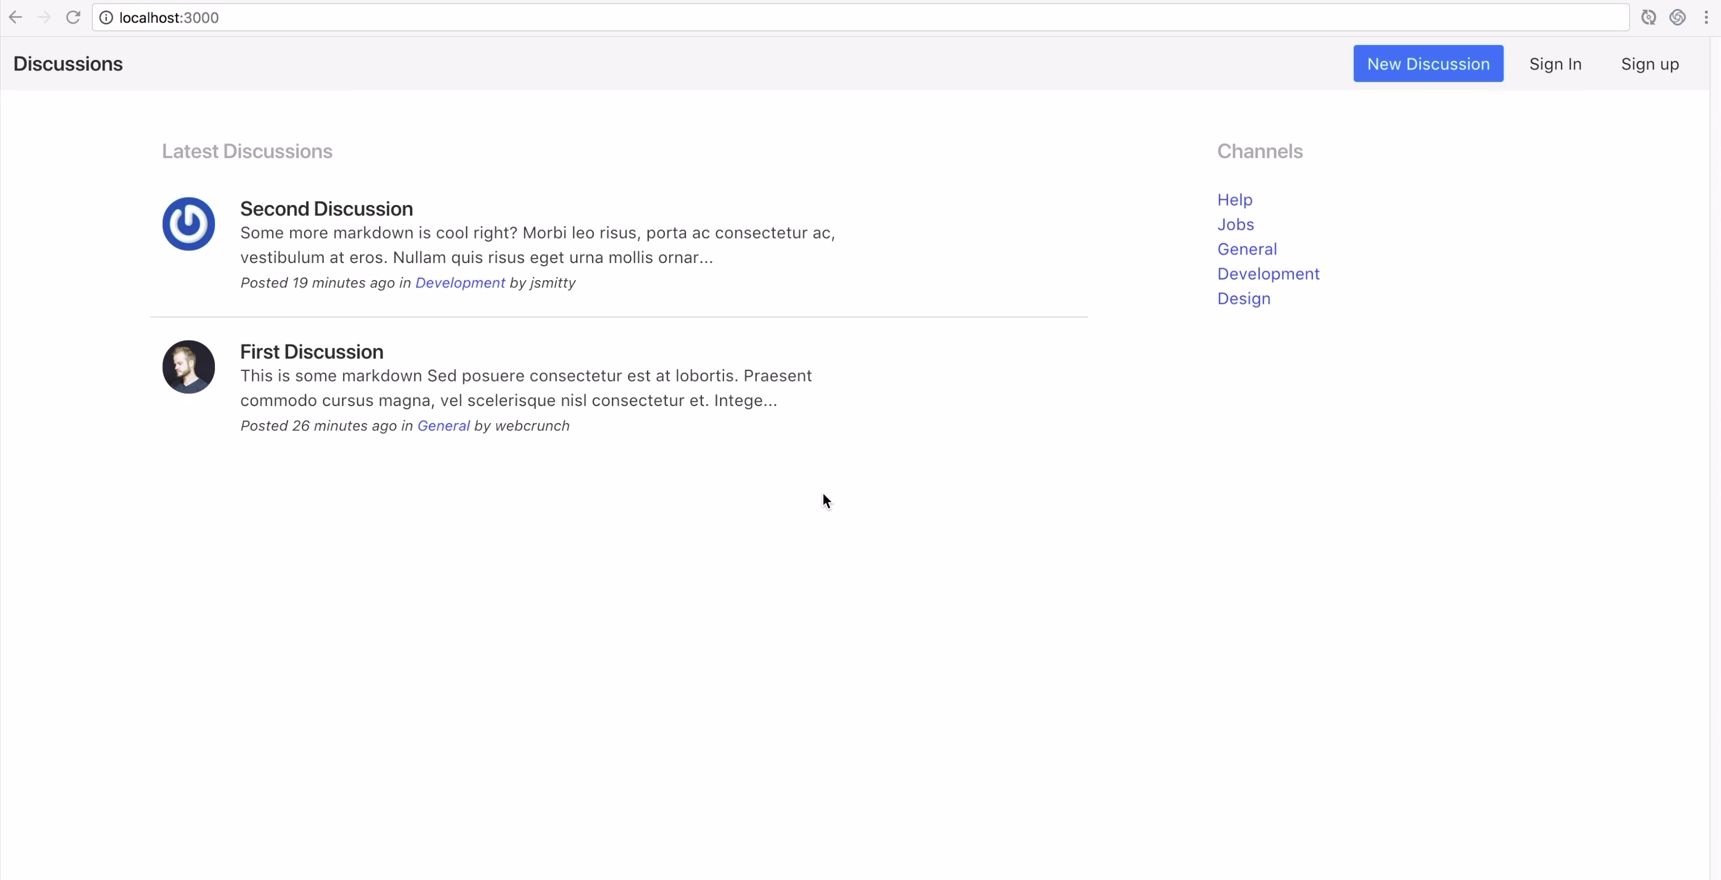Open the Second Discussion post
This screenshot has height=880, width=1721.
[326, 209]
